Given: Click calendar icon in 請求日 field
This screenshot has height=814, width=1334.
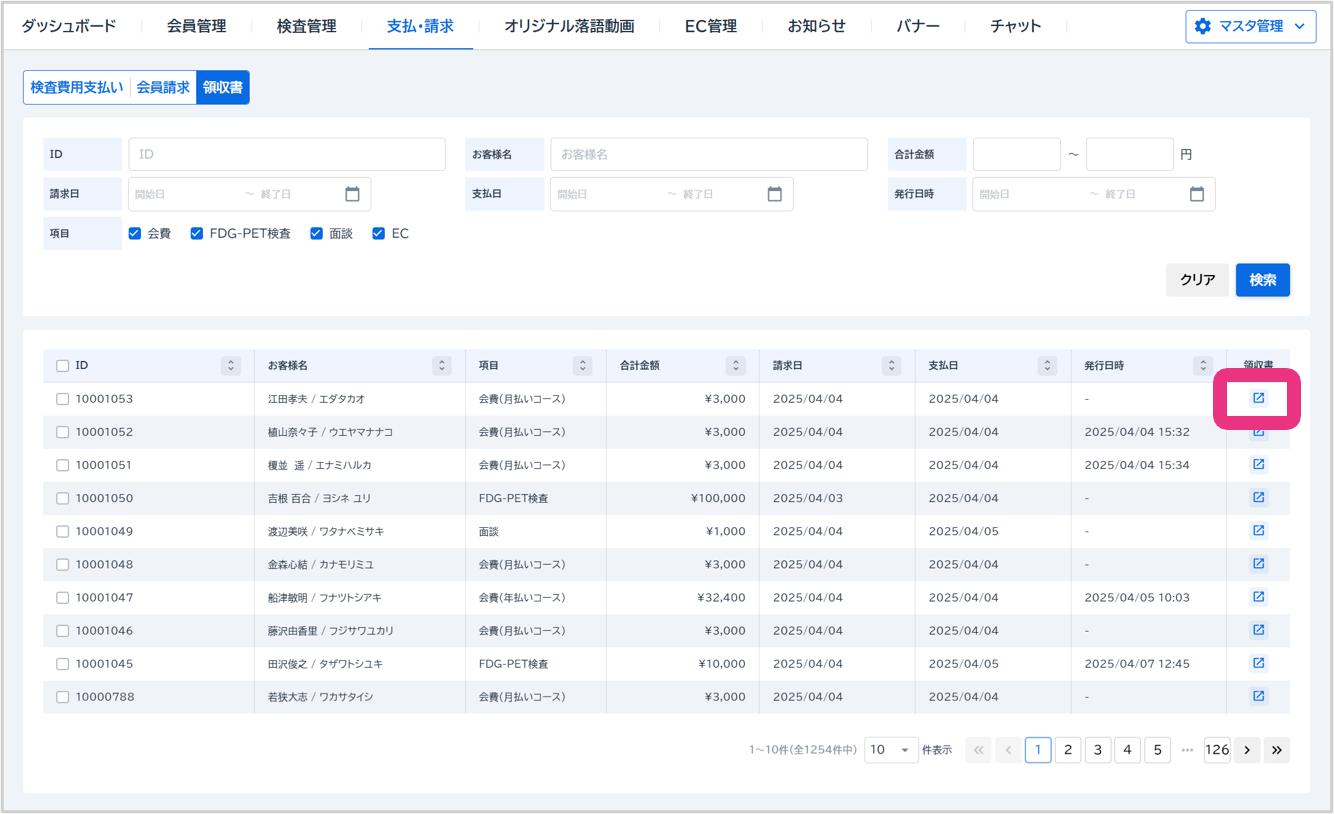Looking at the screenshot, I should coord(352,194).
